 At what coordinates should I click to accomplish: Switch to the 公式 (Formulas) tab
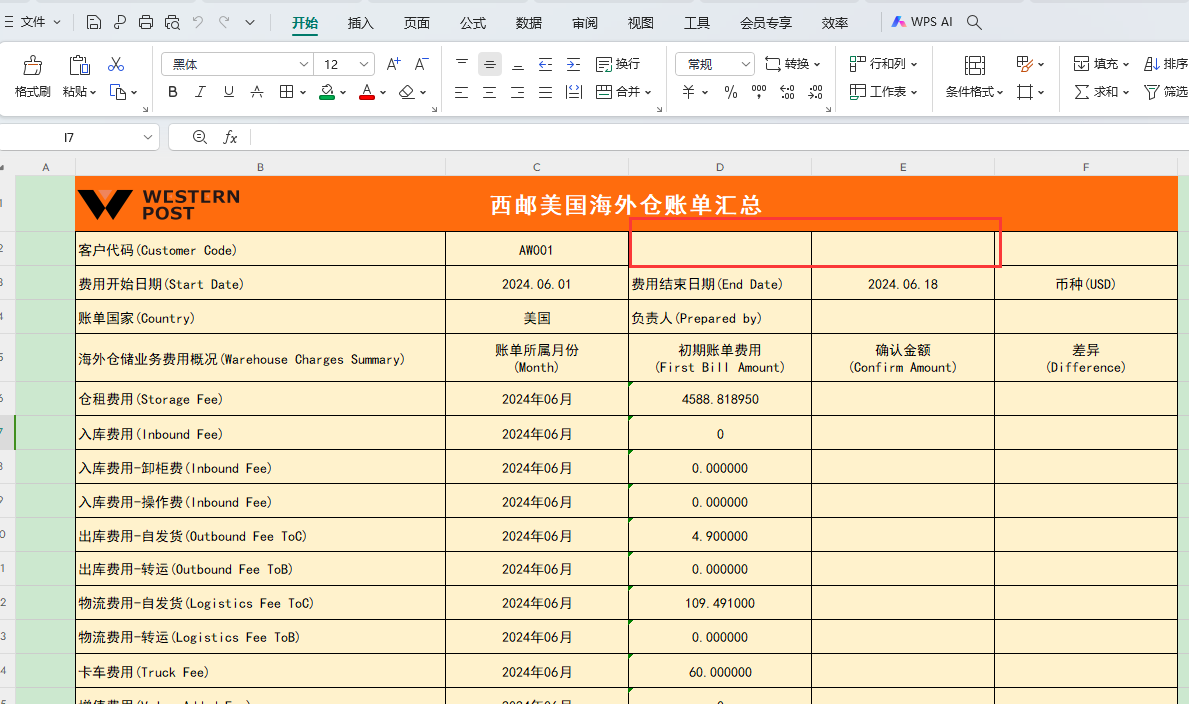point(472,23)
